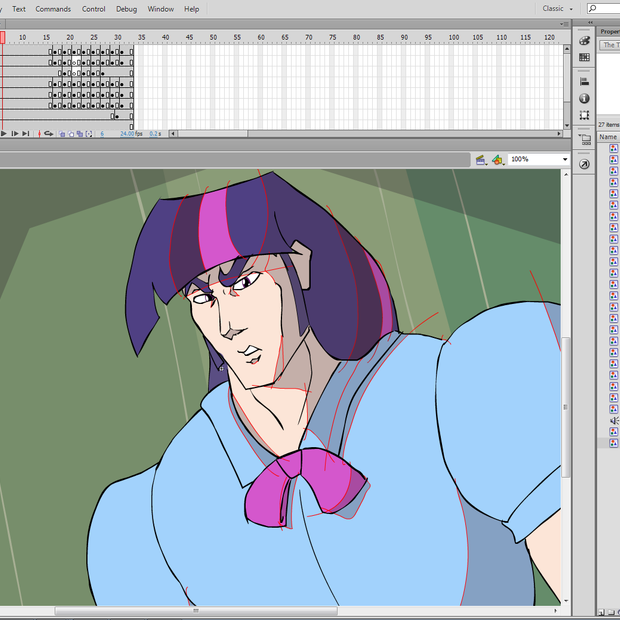Click frame 25 on the timeline ruler

tap(94, 37)
